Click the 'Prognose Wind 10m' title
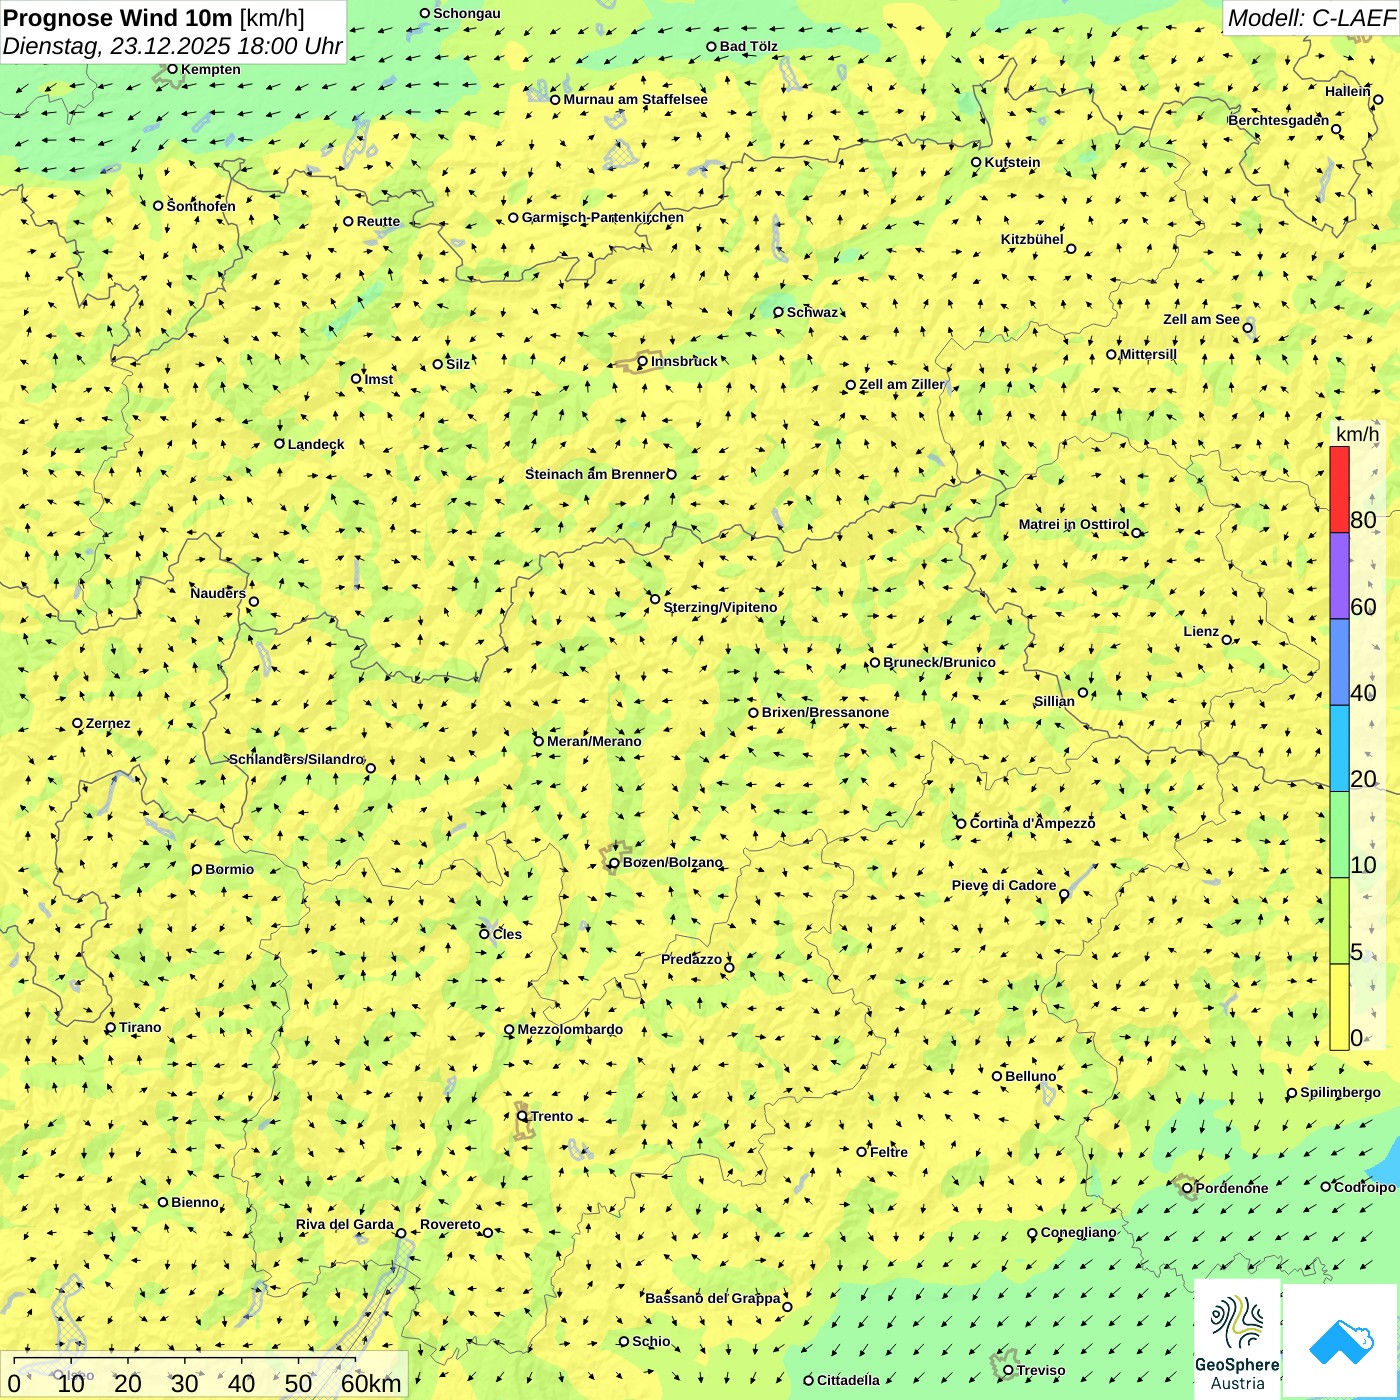Viewport: 1400px width, 1400px height. tap(118, 17)
